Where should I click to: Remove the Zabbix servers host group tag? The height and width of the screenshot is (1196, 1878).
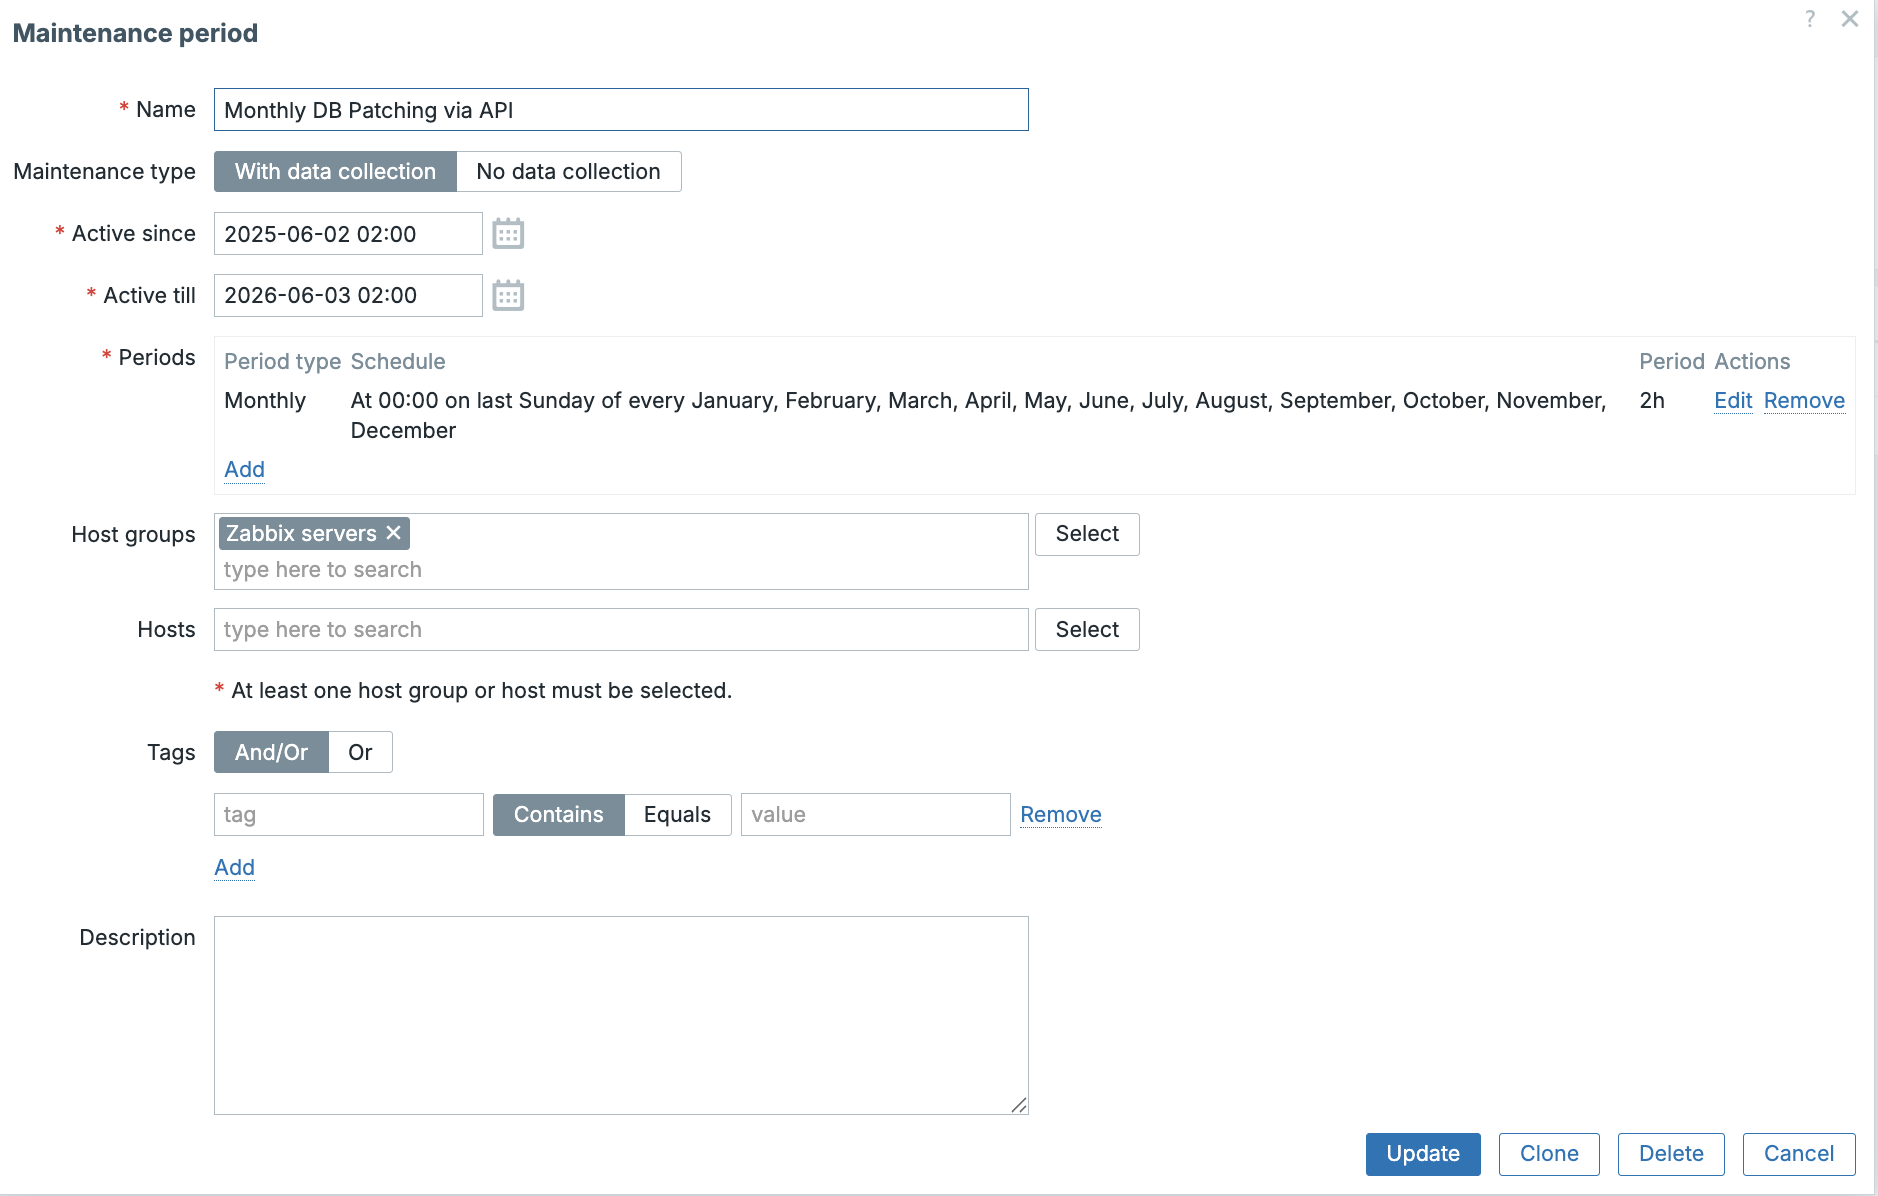pos(394,533)
